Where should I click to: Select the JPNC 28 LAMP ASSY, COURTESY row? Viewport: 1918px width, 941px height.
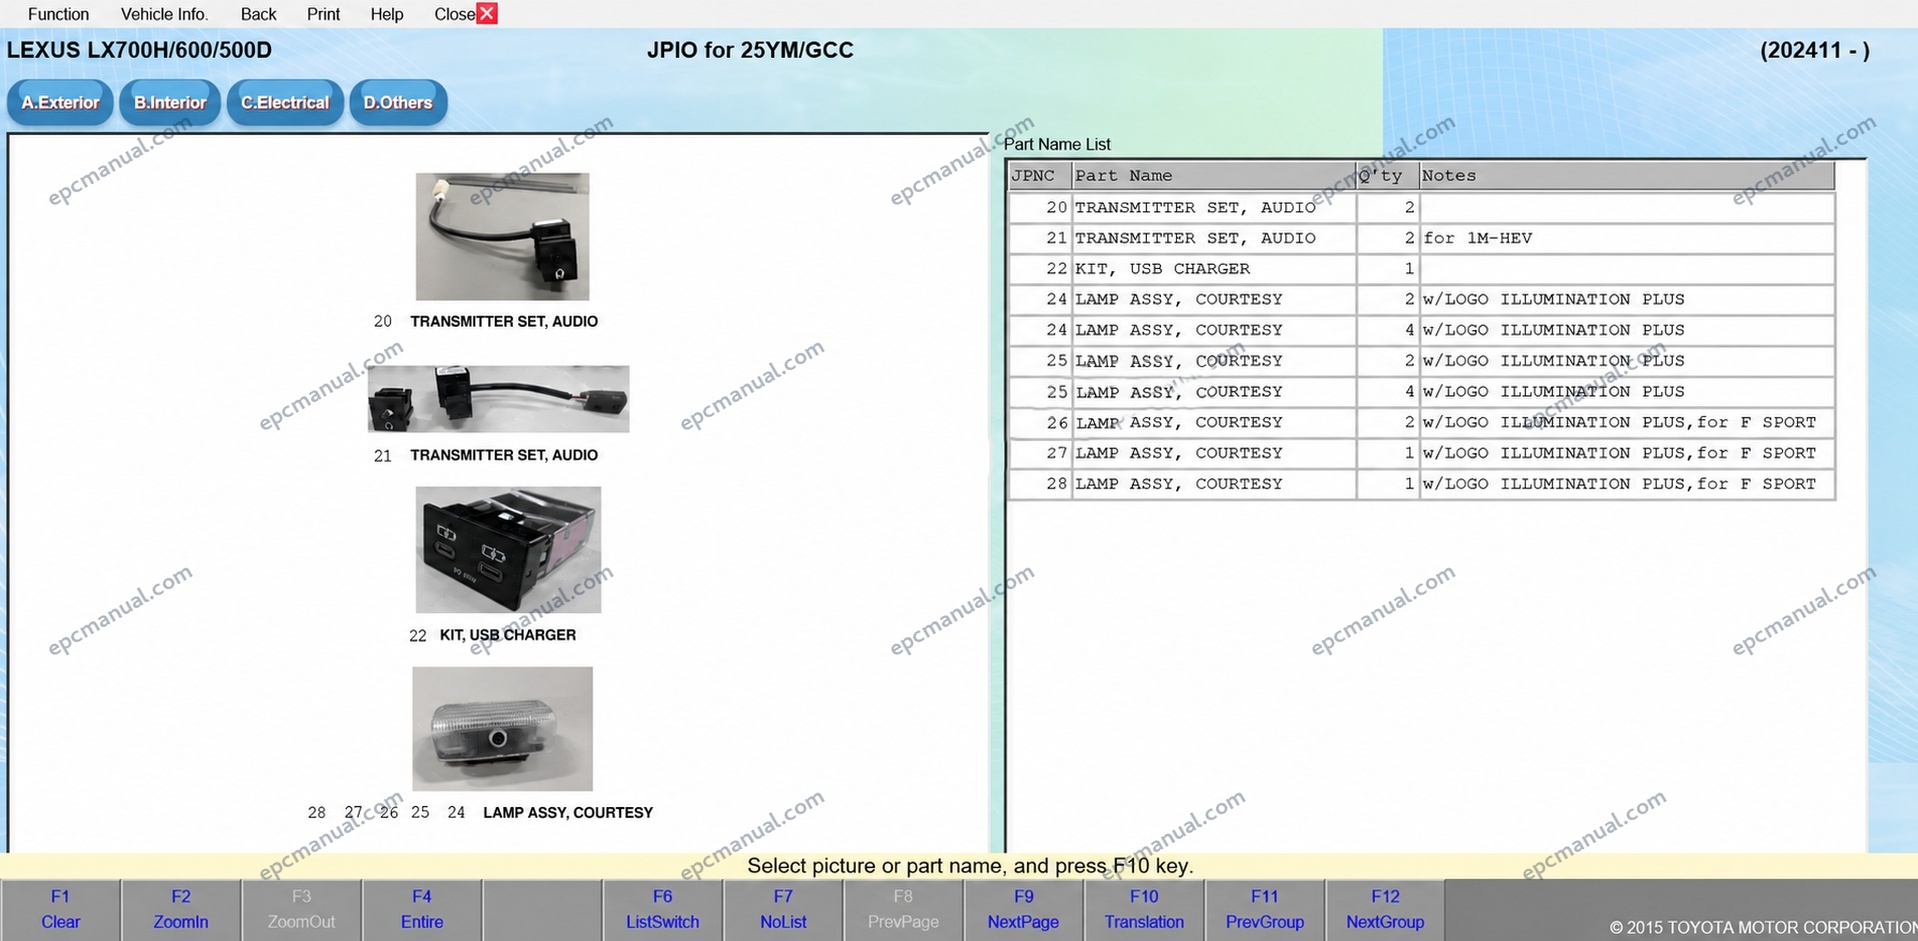click(1421, 484)
